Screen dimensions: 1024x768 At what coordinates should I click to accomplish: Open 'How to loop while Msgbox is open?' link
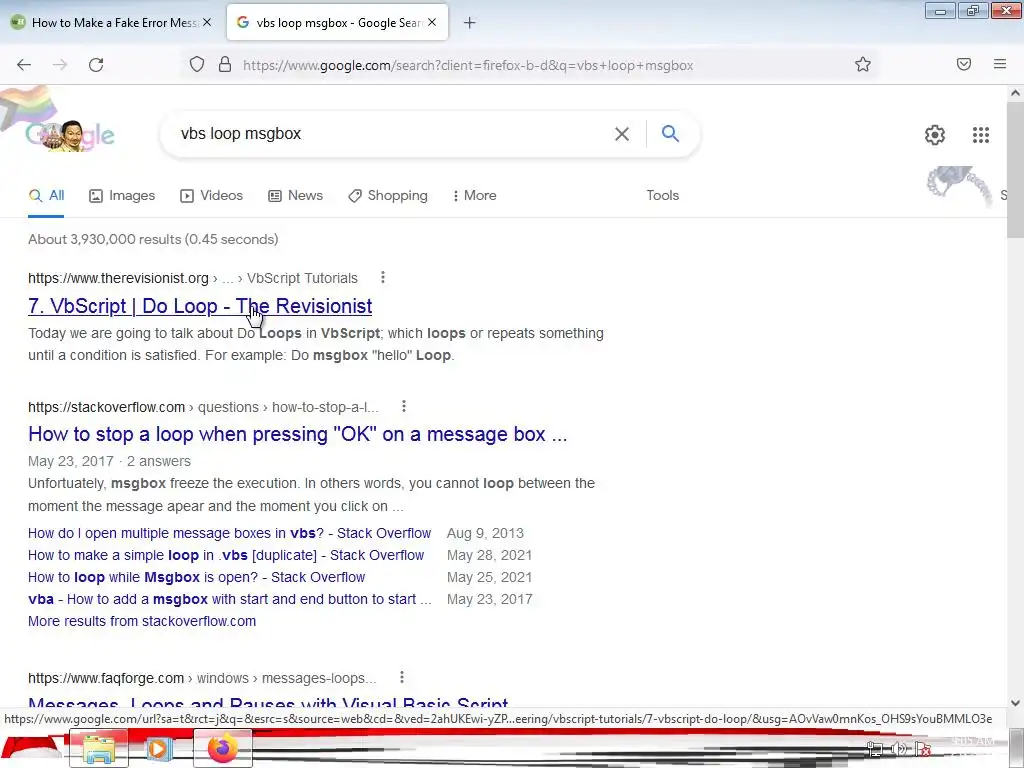point(196,577)
